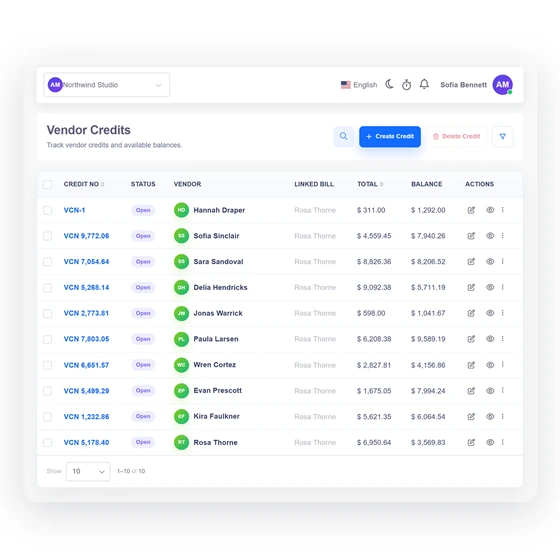The height and width of the screenshot is (560, 560).
Task: Open more actions for Jonas Warrick row
Action: 502,312
